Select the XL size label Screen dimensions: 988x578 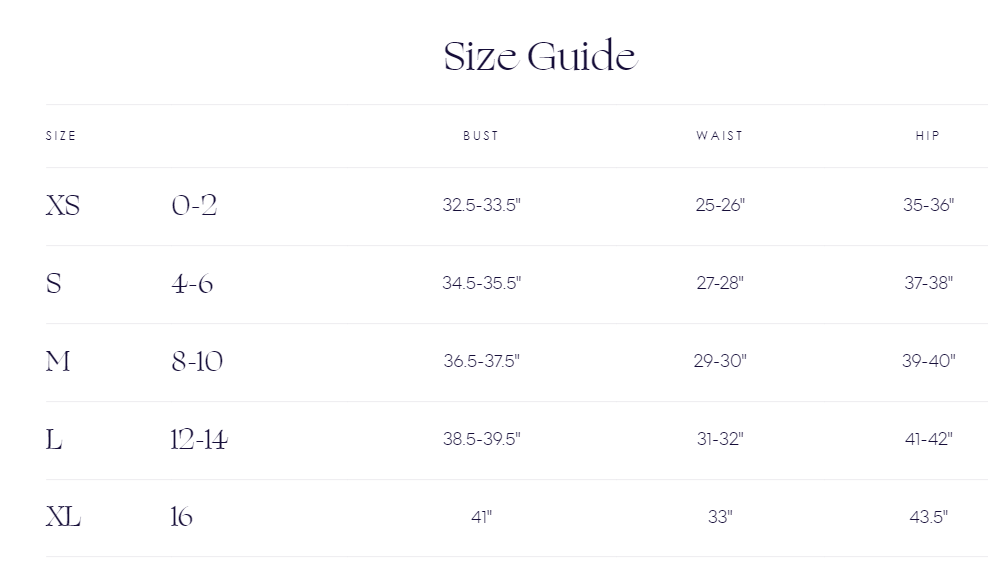(x=63, y=517)
